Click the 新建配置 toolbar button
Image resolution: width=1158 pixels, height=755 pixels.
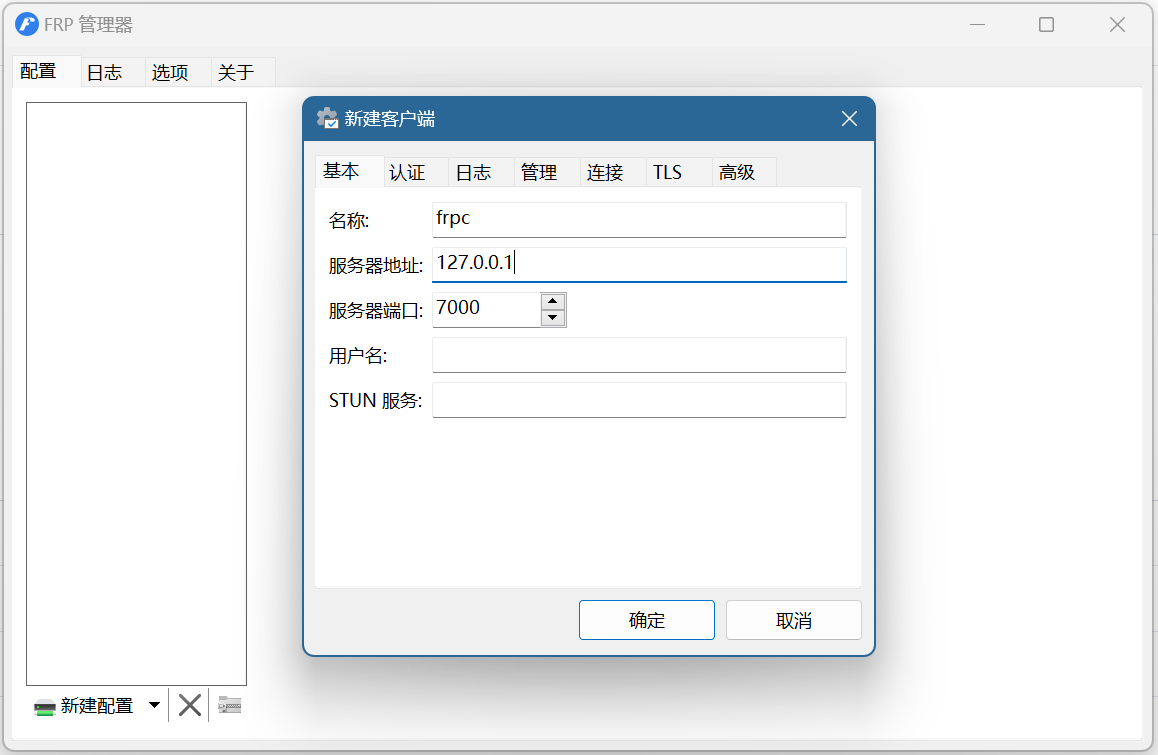coord(84,706)
